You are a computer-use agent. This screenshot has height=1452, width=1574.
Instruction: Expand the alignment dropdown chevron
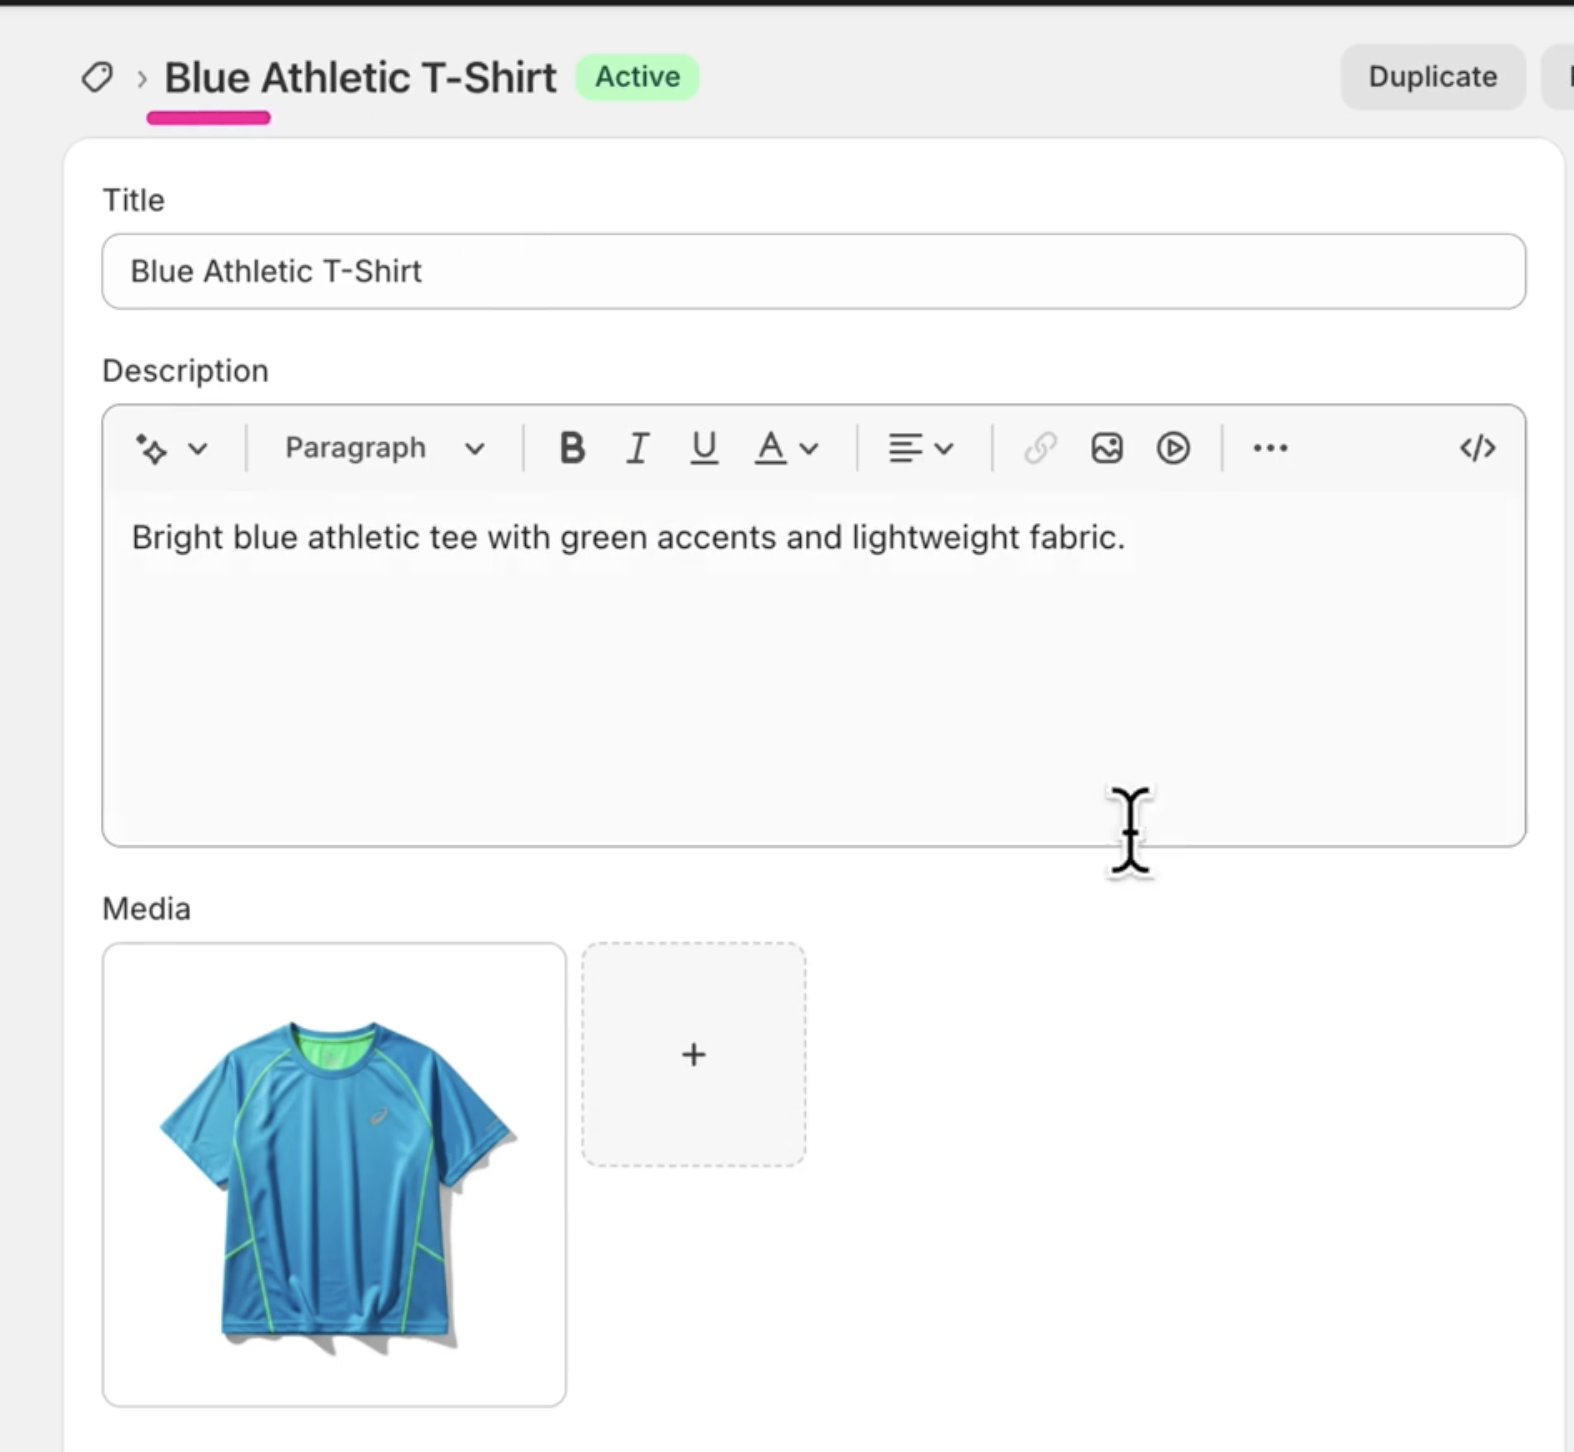click(943, 449)
